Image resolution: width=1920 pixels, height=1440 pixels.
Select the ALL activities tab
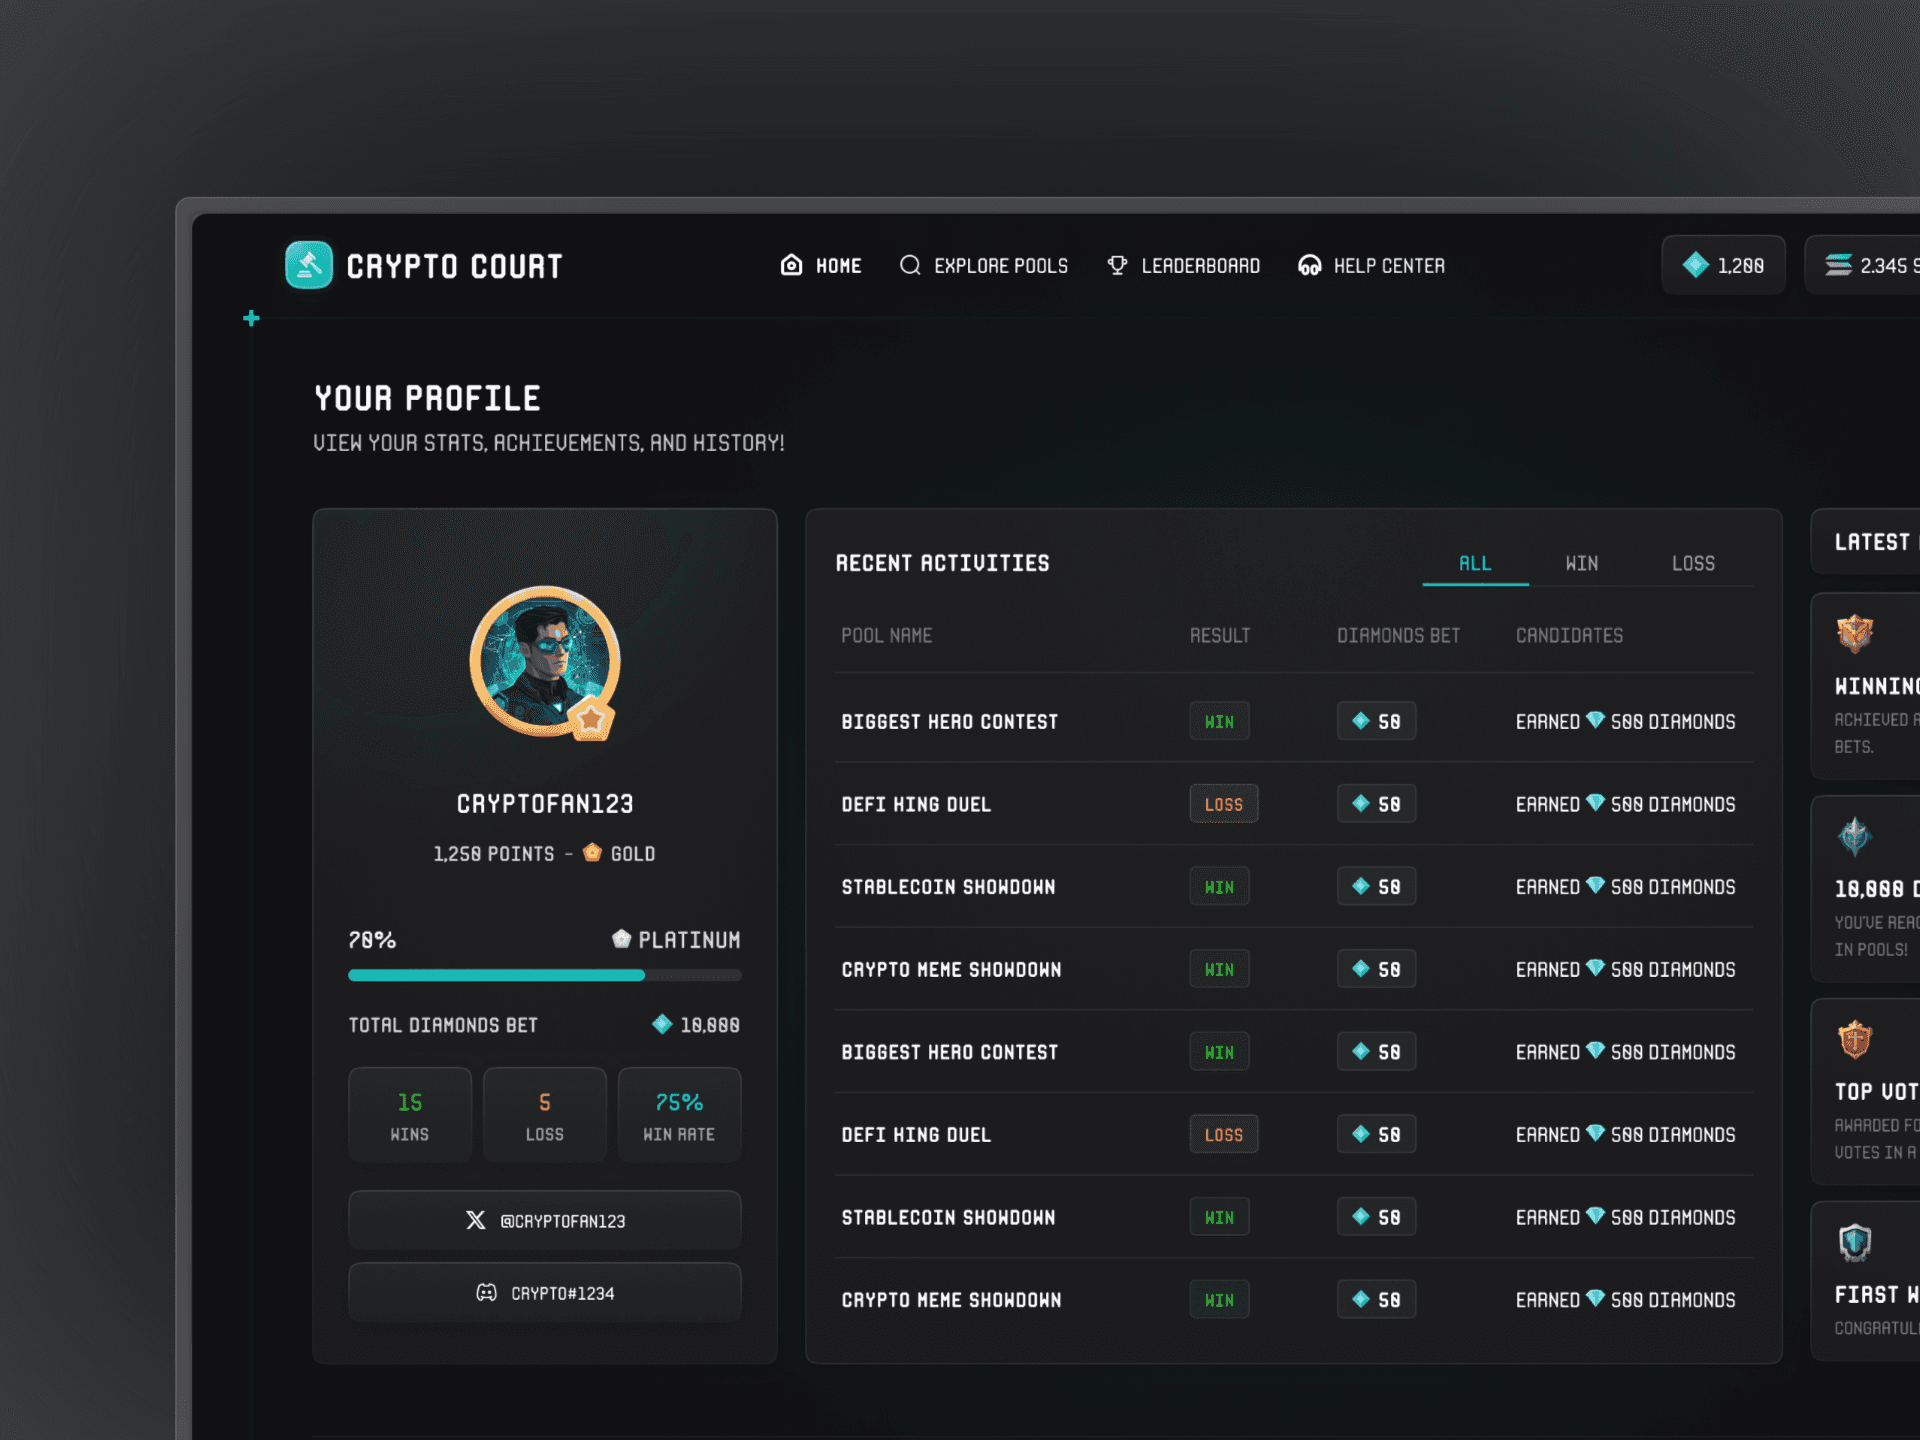click(1475, 563)
